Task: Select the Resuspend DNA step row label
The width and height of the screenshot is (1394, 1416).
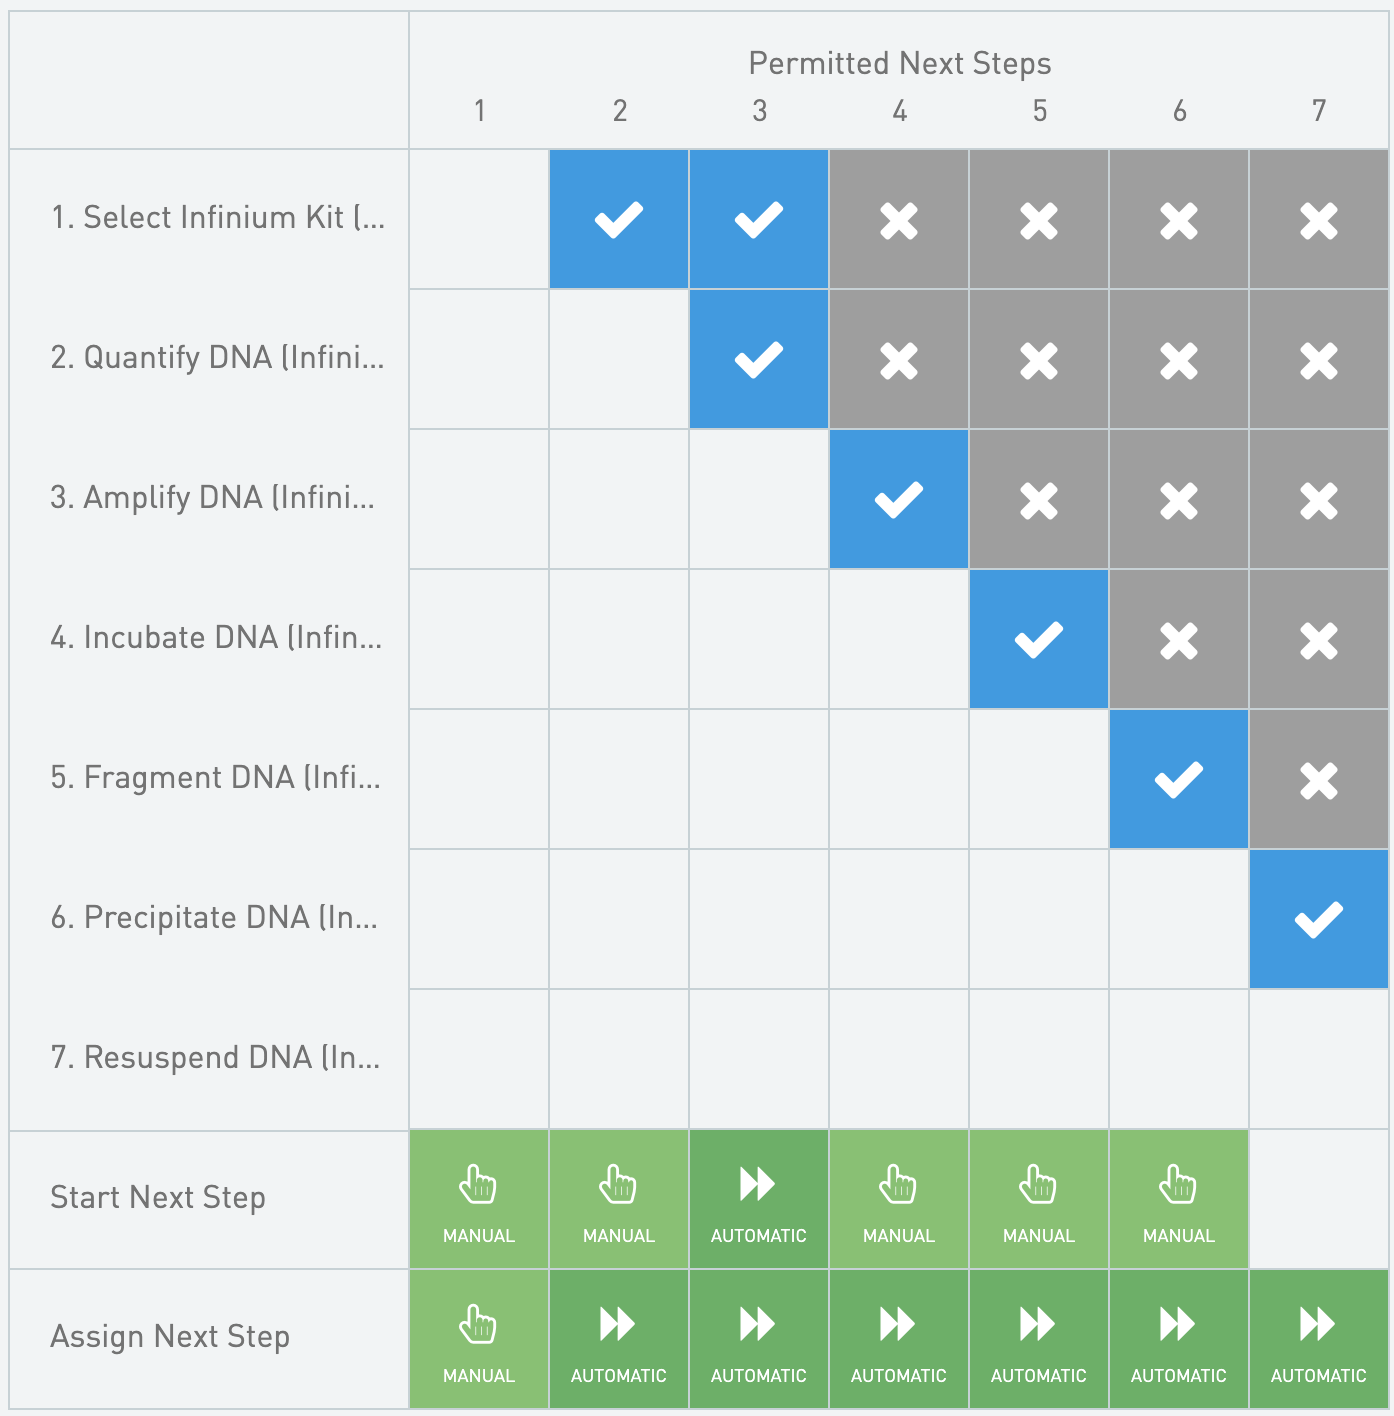Action: (215, 1058)
